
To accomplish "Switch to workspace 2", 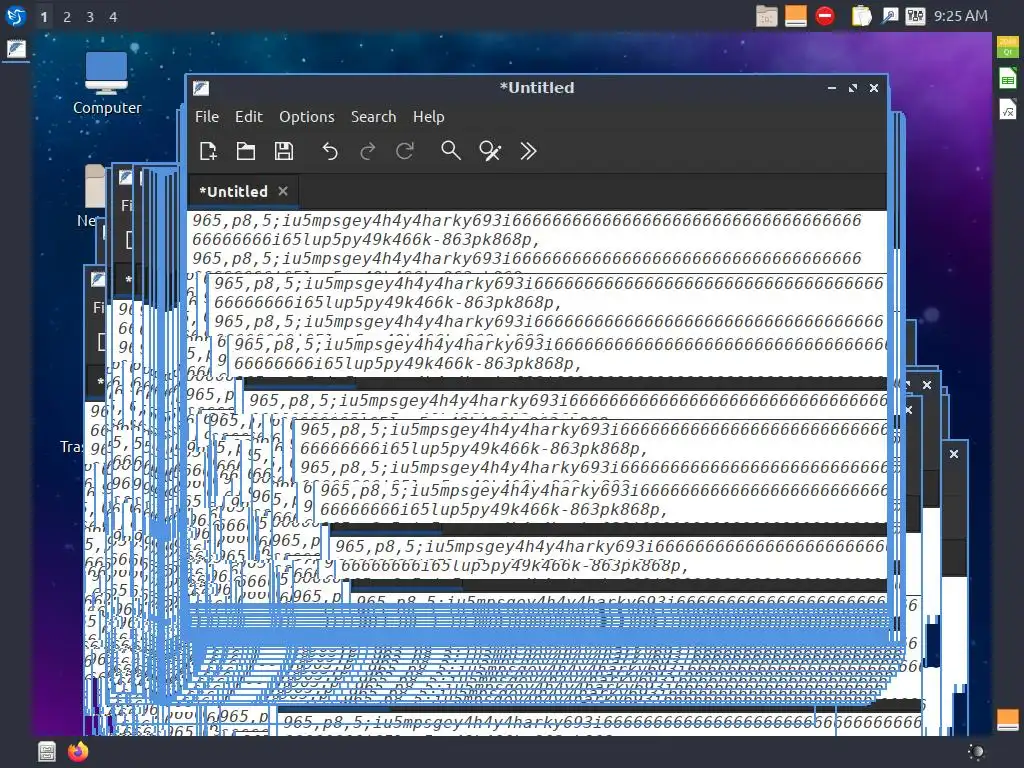I will click(67, 17).
